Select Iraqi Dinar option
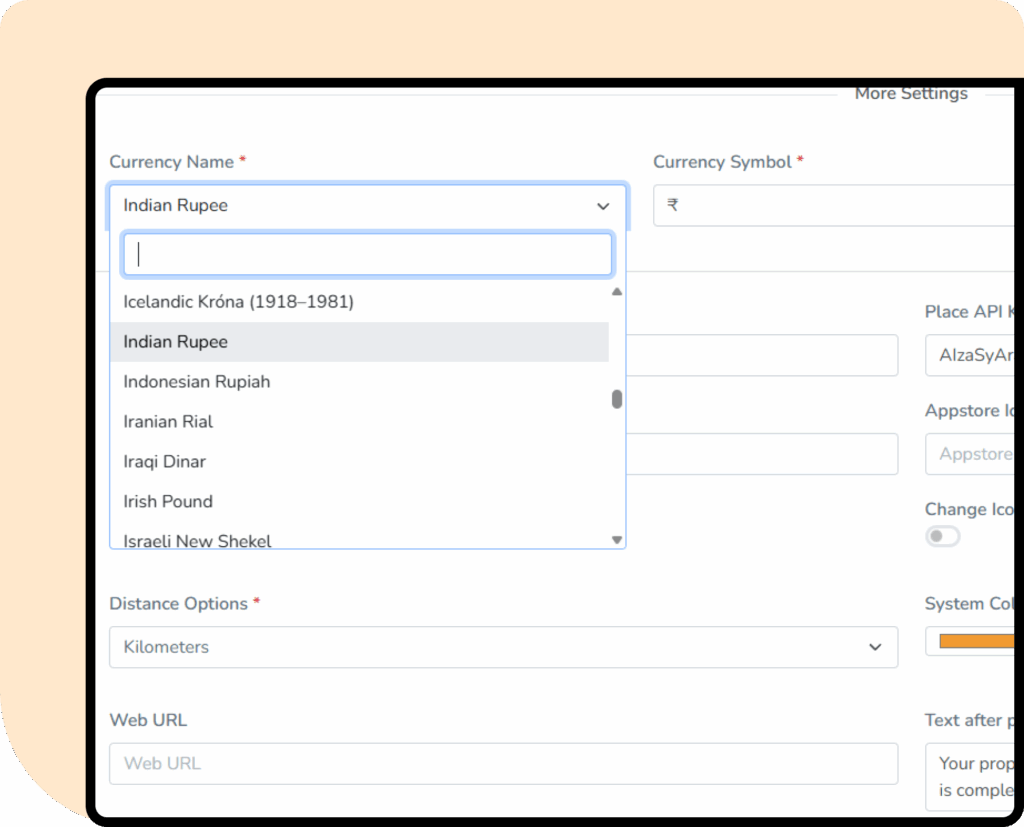The width and height of the screenshot is (1024, 827). pos(359,461)
